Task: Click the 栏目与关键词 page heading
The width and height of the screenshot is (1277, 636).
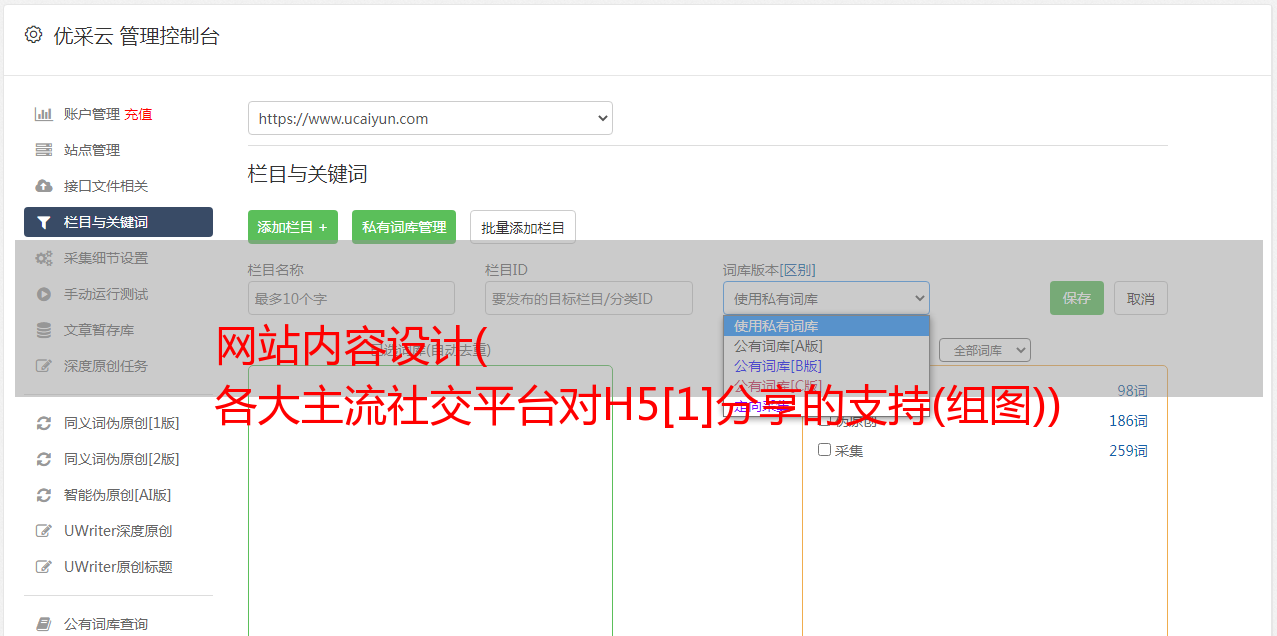Action: pyautogui.click(x=308, y=174)
